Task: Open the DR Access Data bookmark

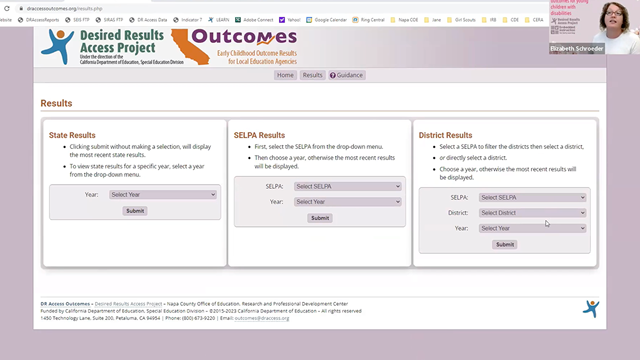Action: coord(148,20)
